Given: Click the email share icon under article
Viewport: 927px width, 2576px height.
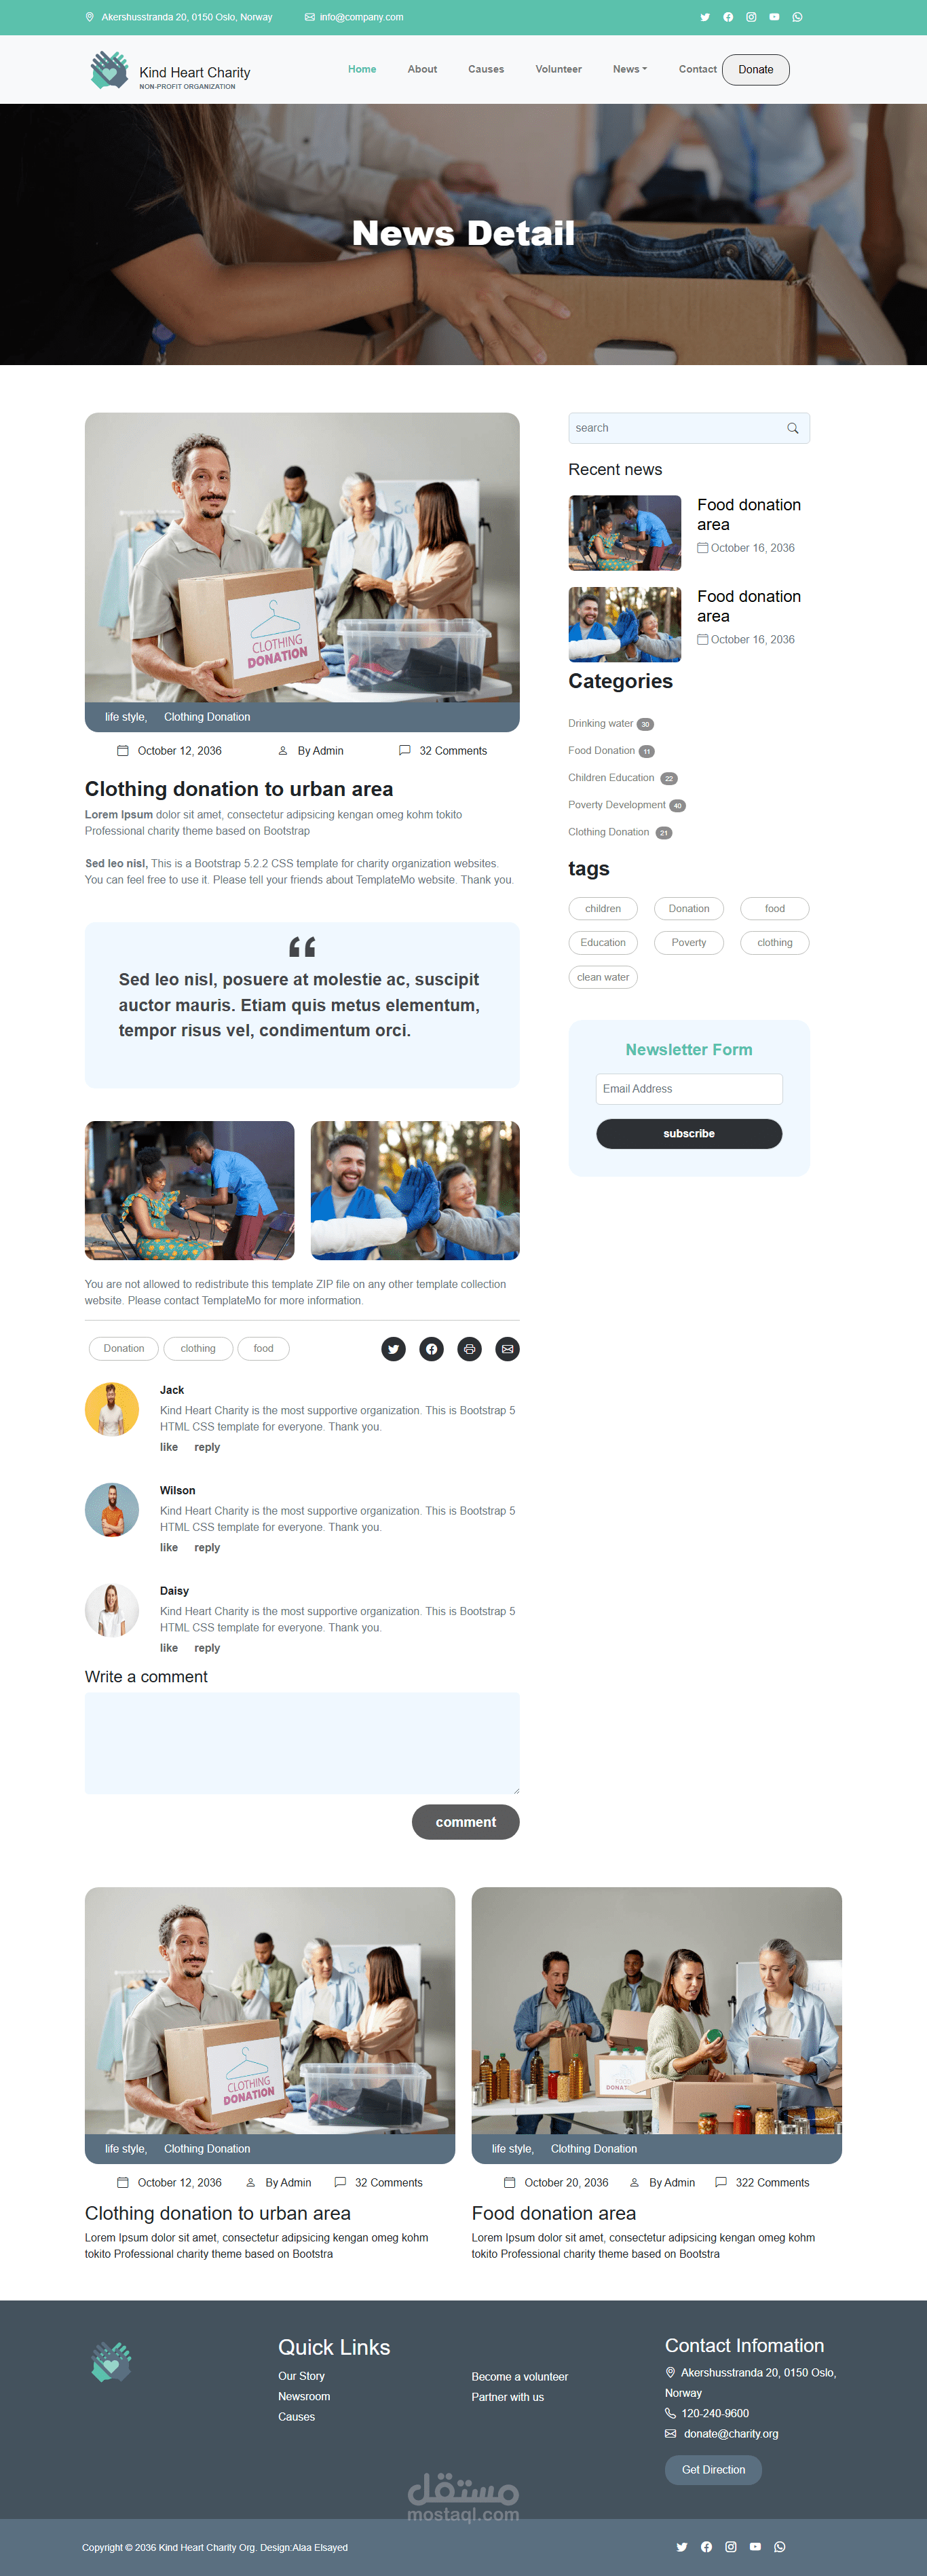Looking at the screenshot, I should pos(507,1349).
